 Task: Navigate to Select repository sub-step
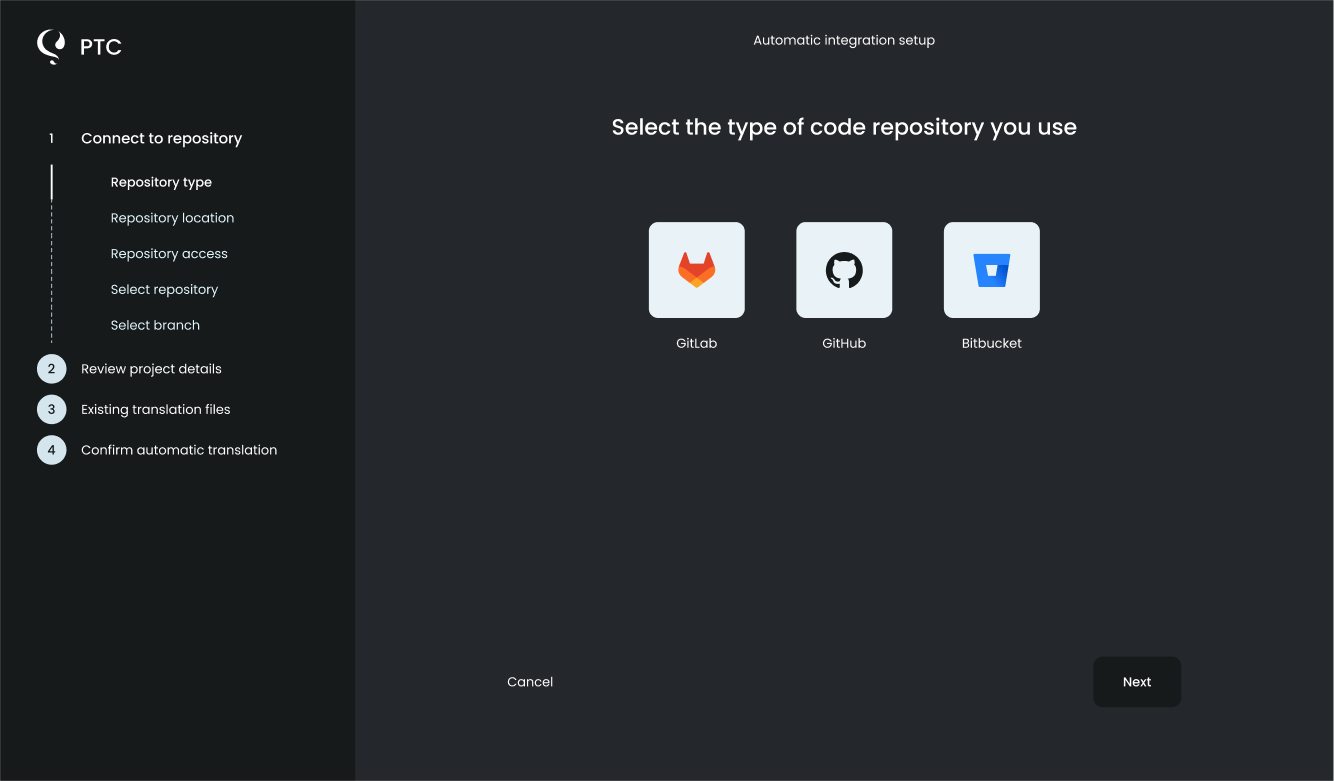pos(164,290)
